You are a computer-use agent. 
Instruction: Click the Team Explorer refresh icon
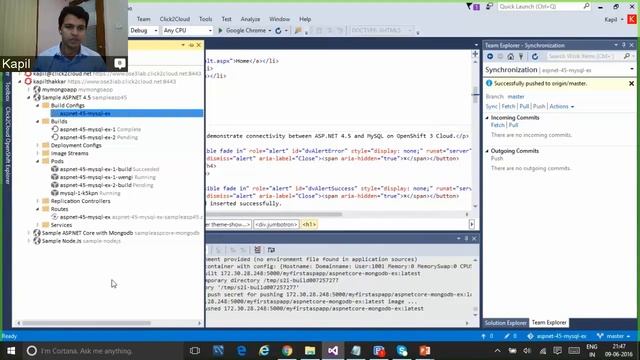pos(535,56)
